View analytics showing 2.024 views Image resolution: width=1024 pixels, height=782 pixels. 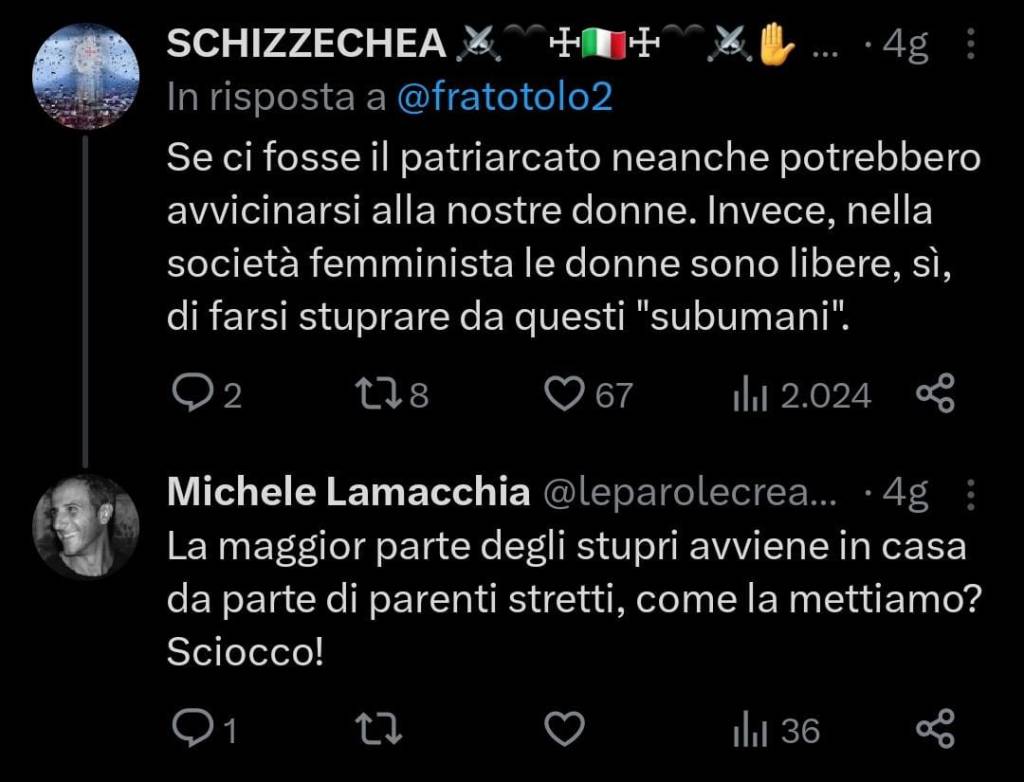tap(750, 397)
